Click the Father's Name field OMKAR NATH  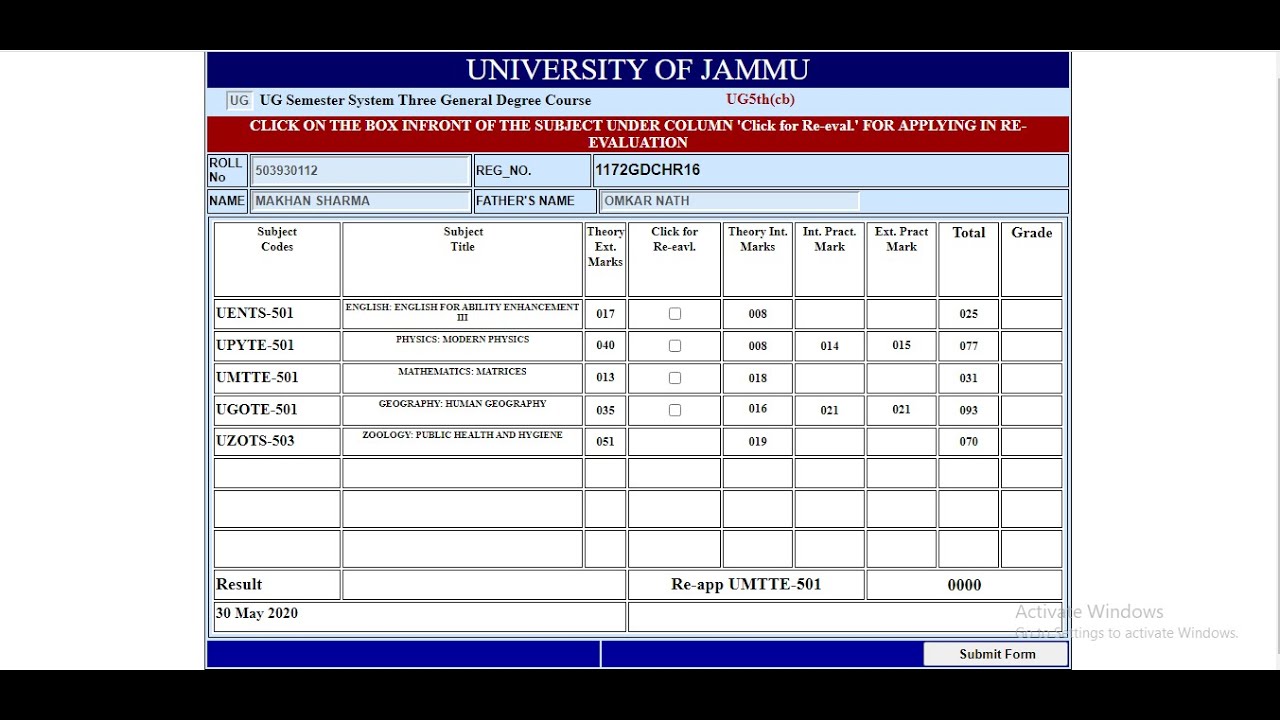pos(729,201)
